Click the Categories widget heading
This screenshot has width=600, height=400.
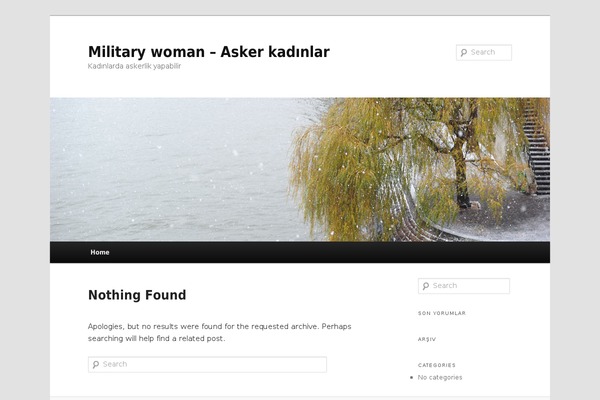[x=437, y=365]
